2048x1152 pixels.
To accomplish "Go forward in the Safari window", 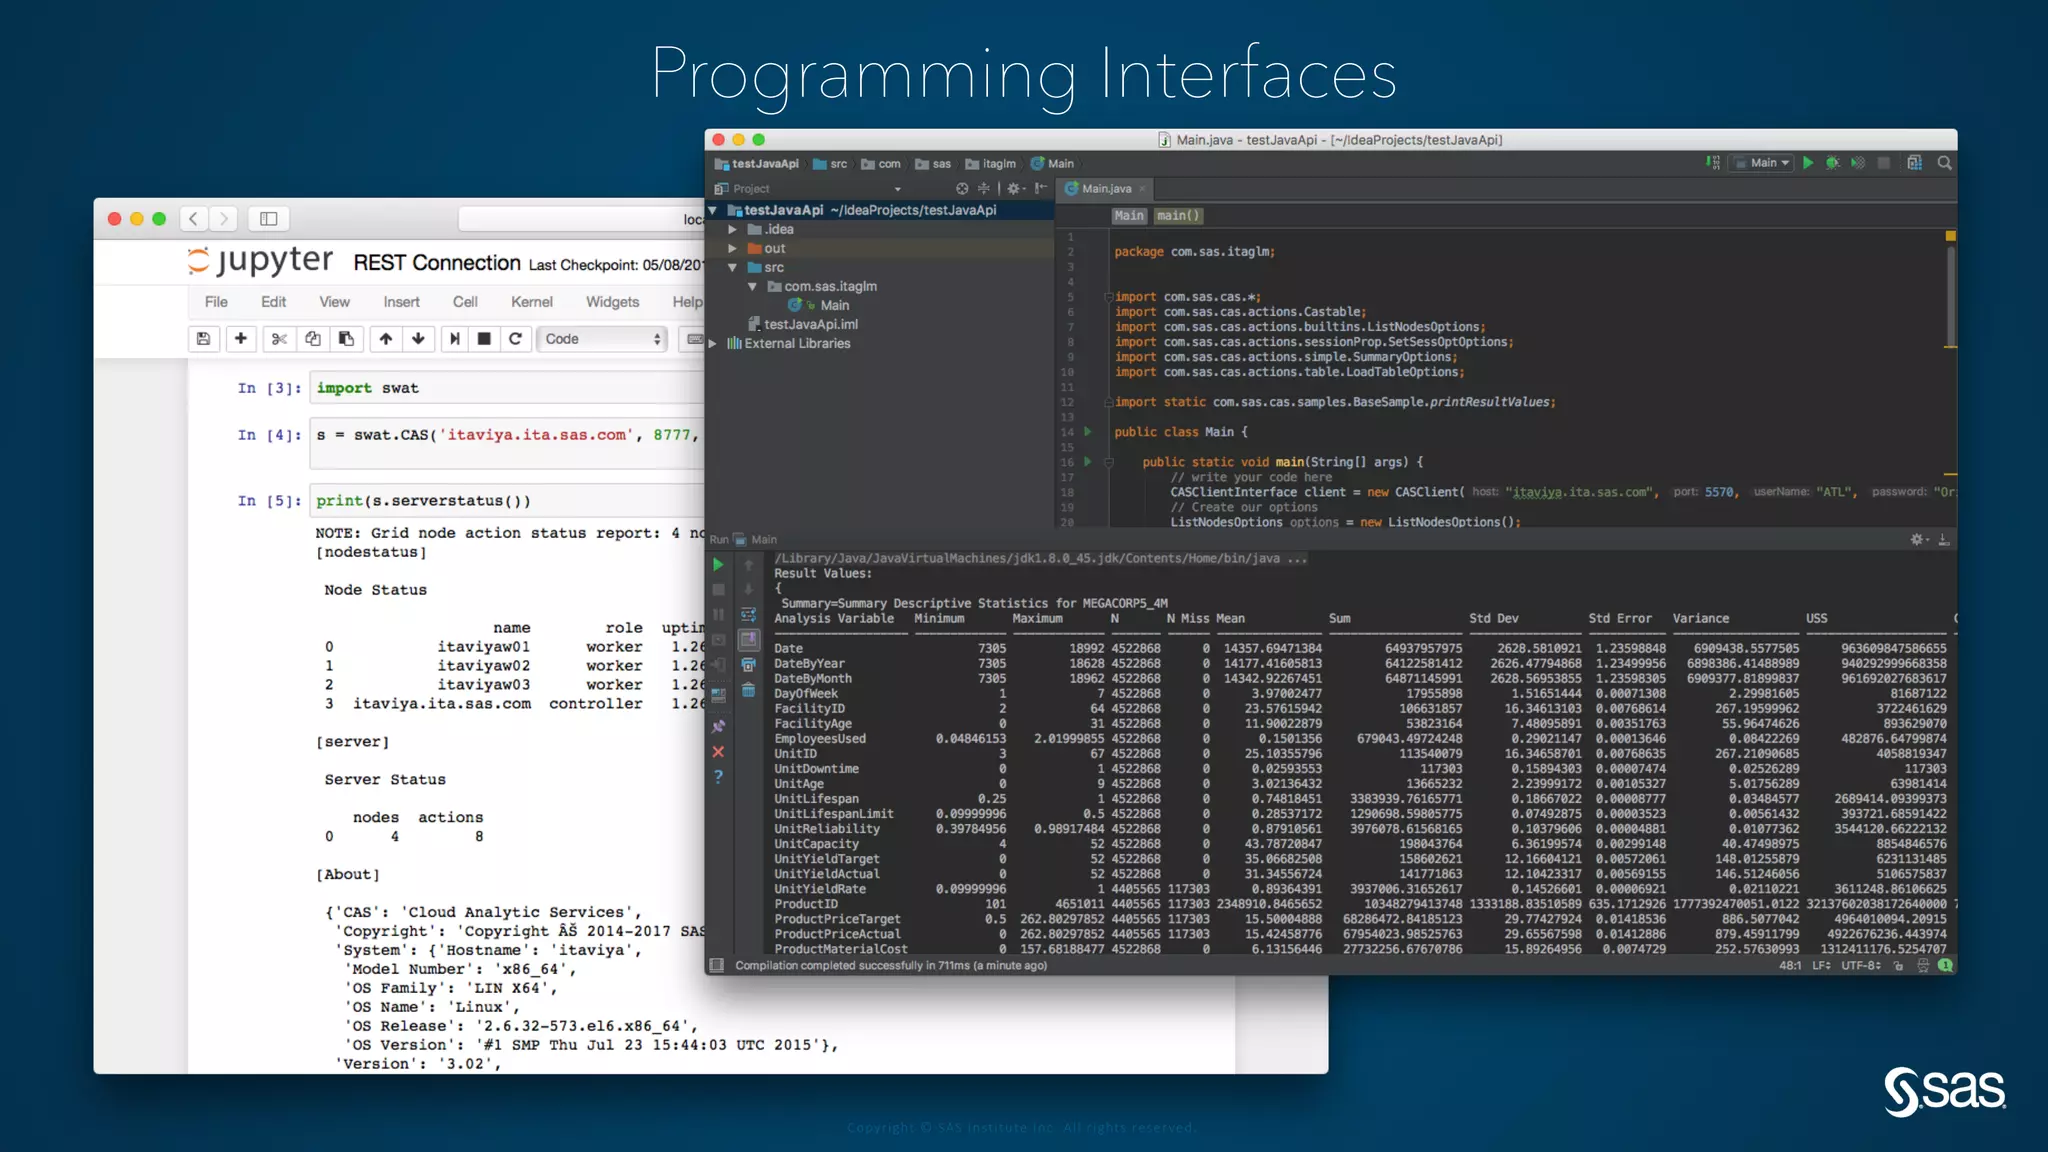I will (224, 218).
